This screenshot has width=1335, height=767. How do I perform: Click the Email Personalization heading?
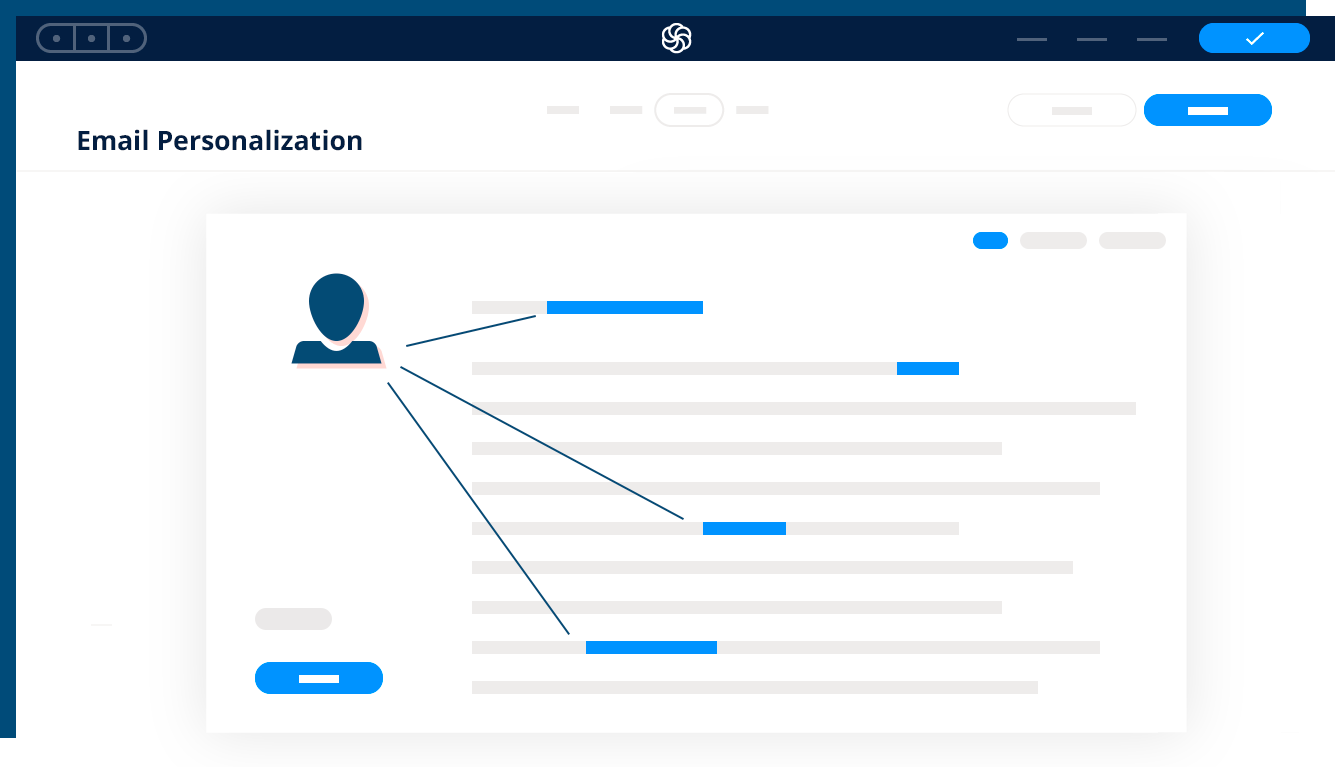220,141
